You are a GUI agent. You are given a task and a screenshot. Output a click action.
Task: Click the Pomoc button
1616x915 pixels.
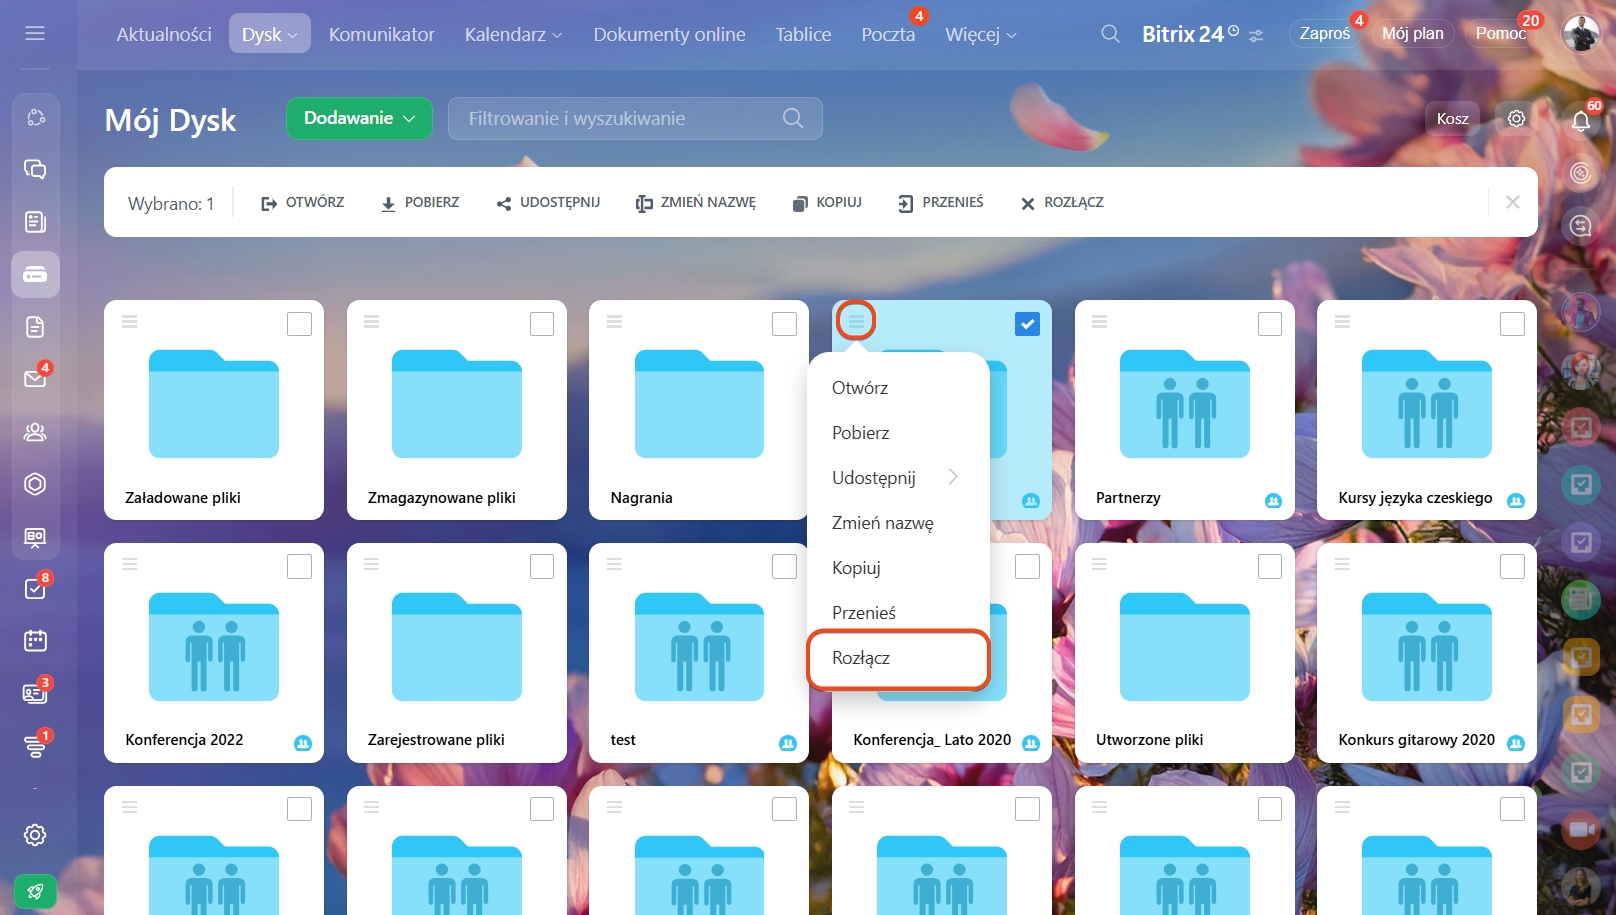1500,34
